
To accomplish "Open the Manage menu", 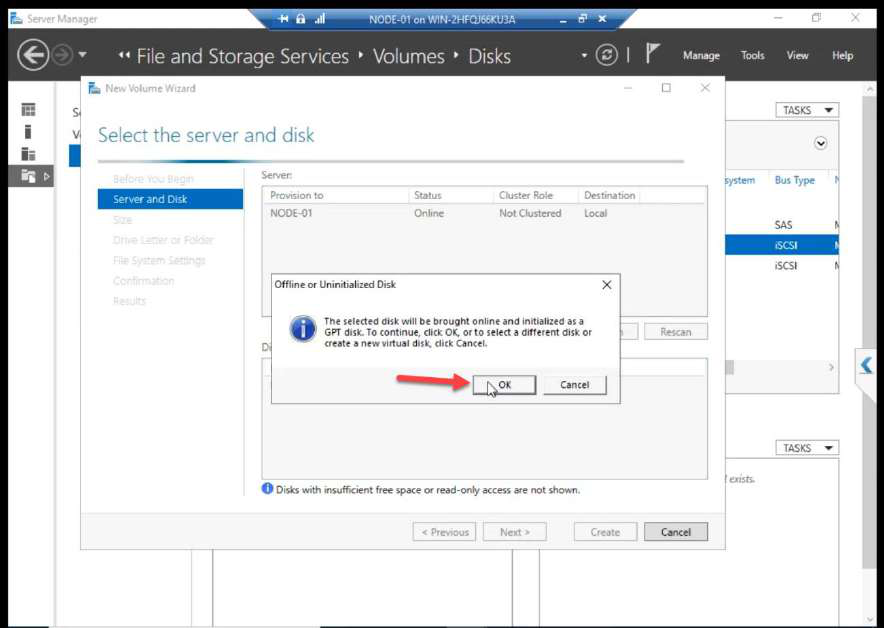I will (701, 55).
